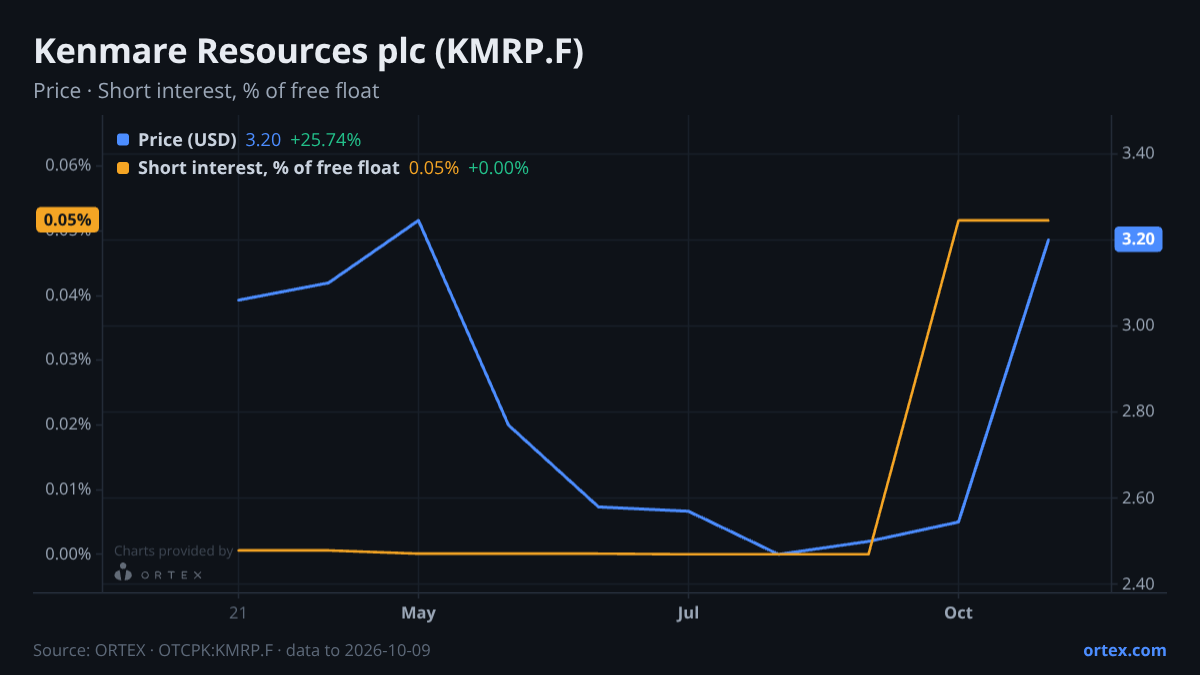Select the orange 0.05% axis value badge
The width and height of the screenshot is (1200, 675).
tap(67, 220)
